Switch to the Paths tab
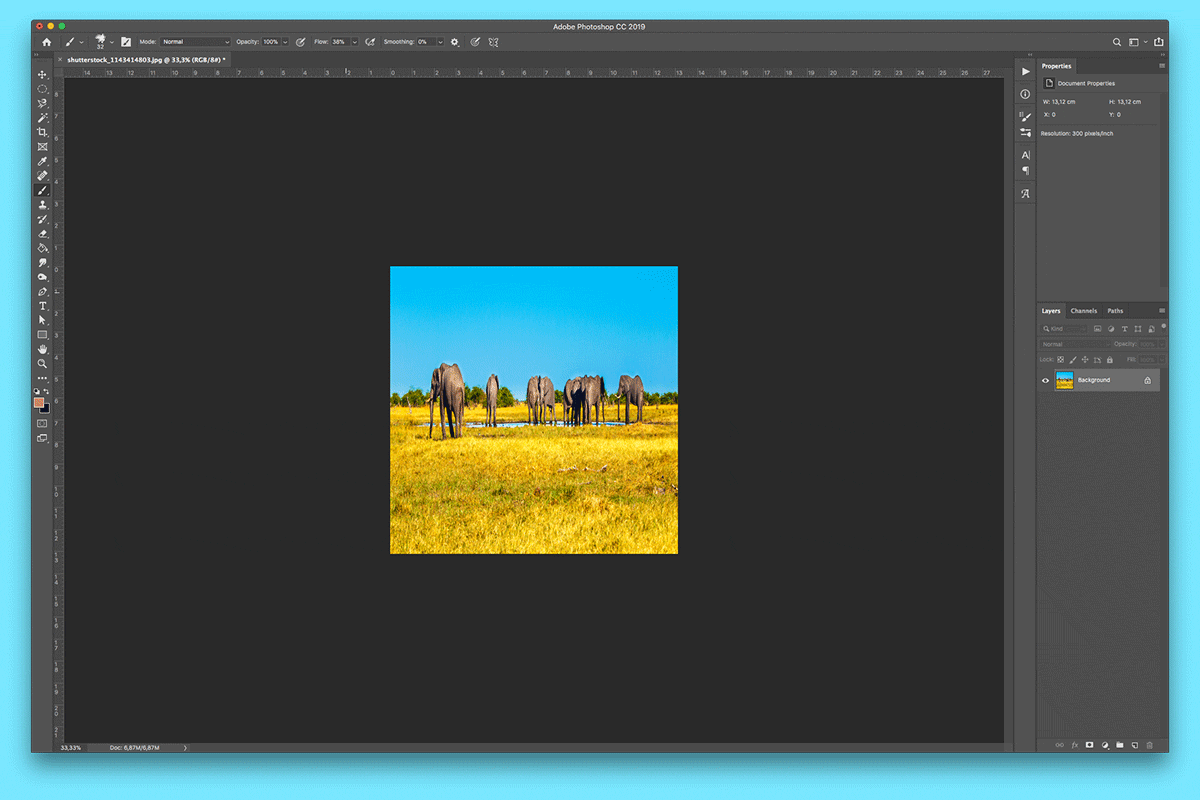1200x800 pixels. click(1115, 311)
